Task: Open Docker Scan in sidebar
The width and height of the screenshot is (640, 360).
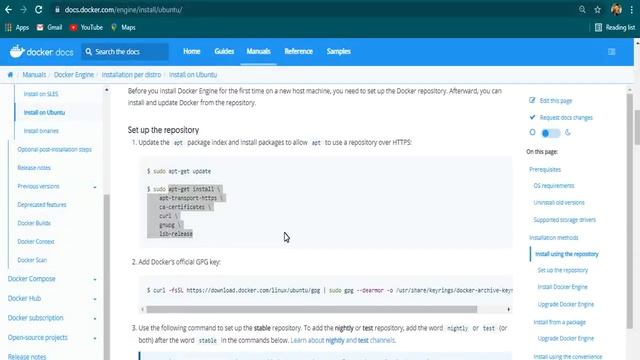Action: [x=32, y=260]
